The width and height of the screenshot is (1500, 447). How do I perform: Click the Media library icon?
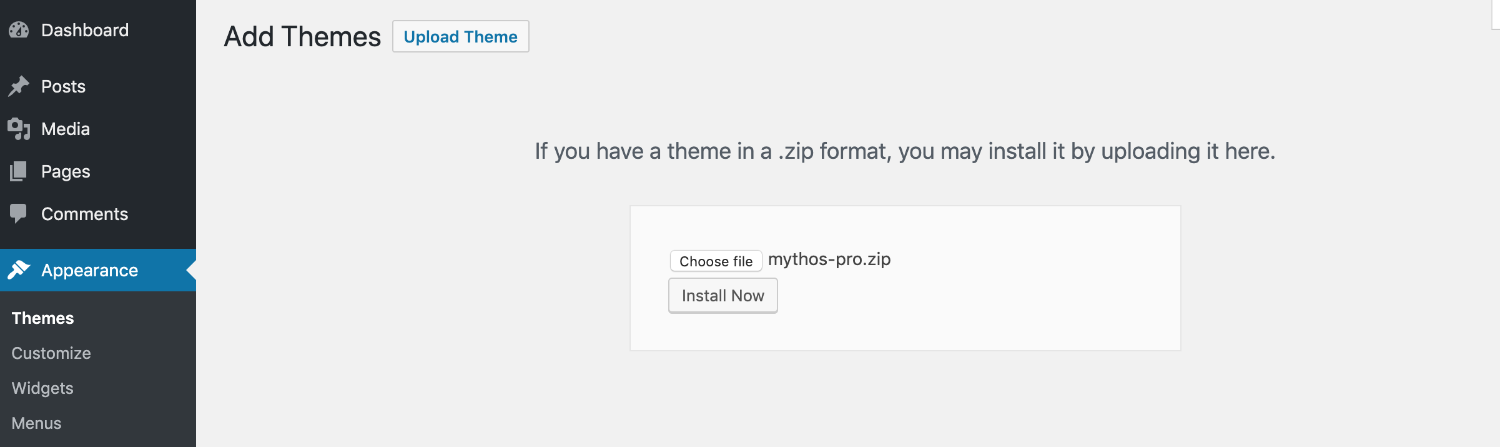(x=18, y=129)
